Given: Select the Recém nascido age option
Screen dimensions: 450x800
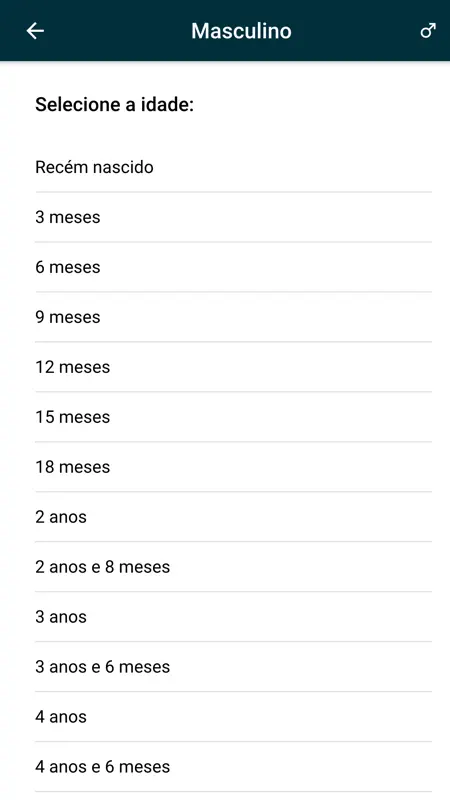Looking at the screenshot, I should click(x=234, y=167).
